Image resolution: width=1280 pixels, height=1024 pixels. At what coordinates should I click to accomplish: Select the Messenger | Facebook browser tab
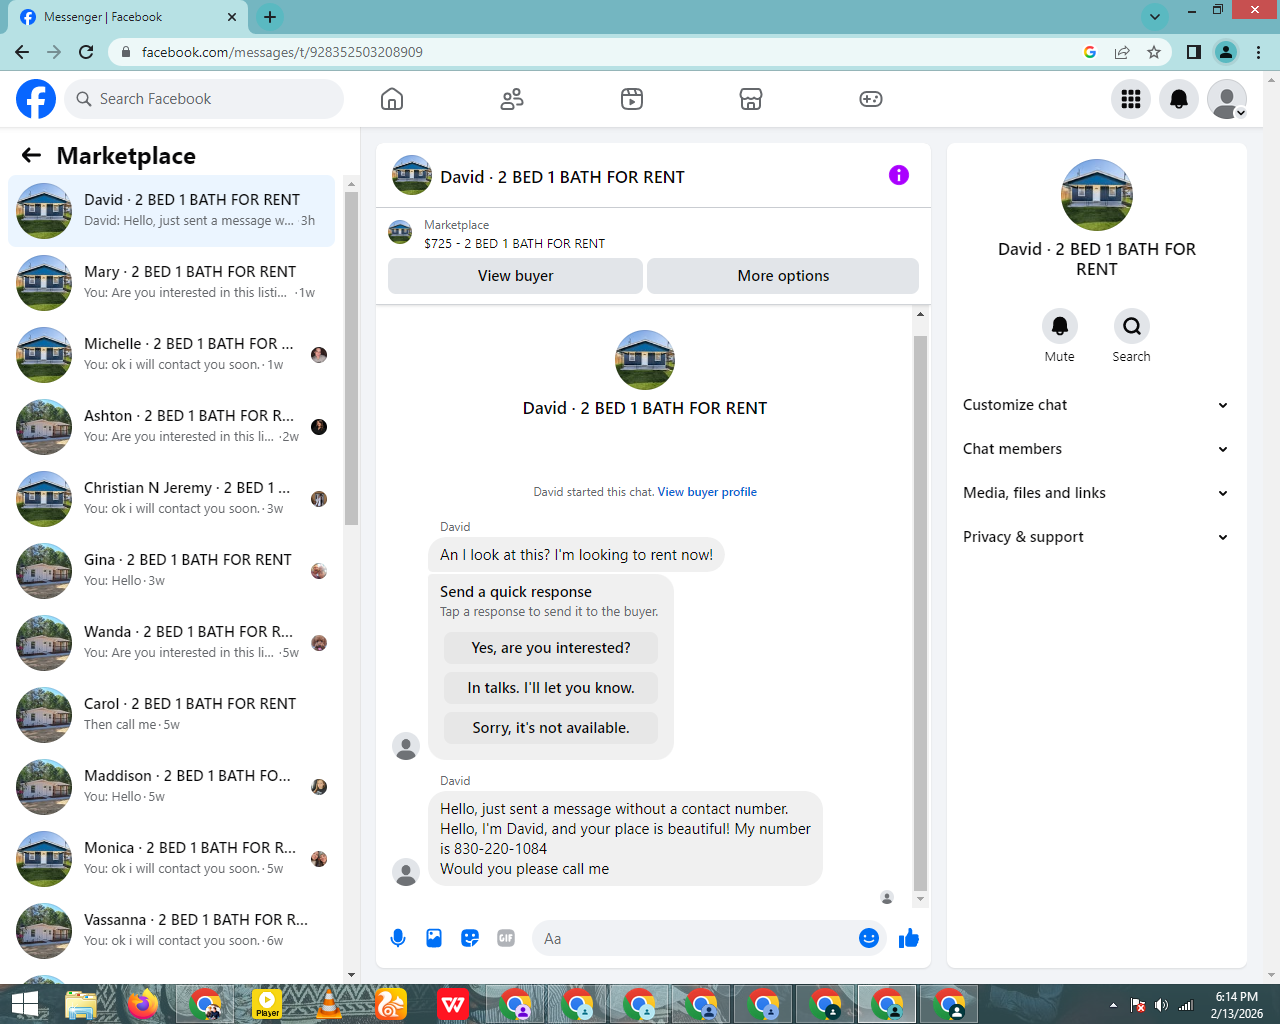[128, 17]
